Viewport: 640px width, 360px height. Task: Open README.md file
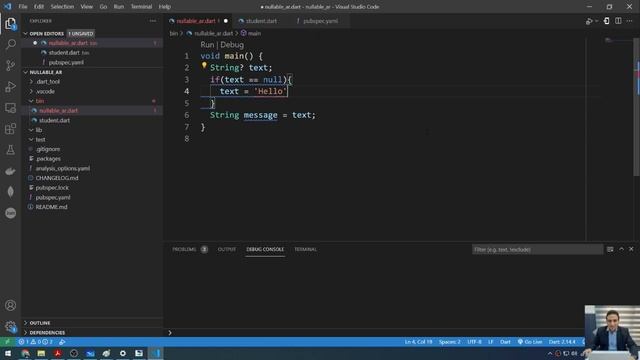click(x=51, y=207)
